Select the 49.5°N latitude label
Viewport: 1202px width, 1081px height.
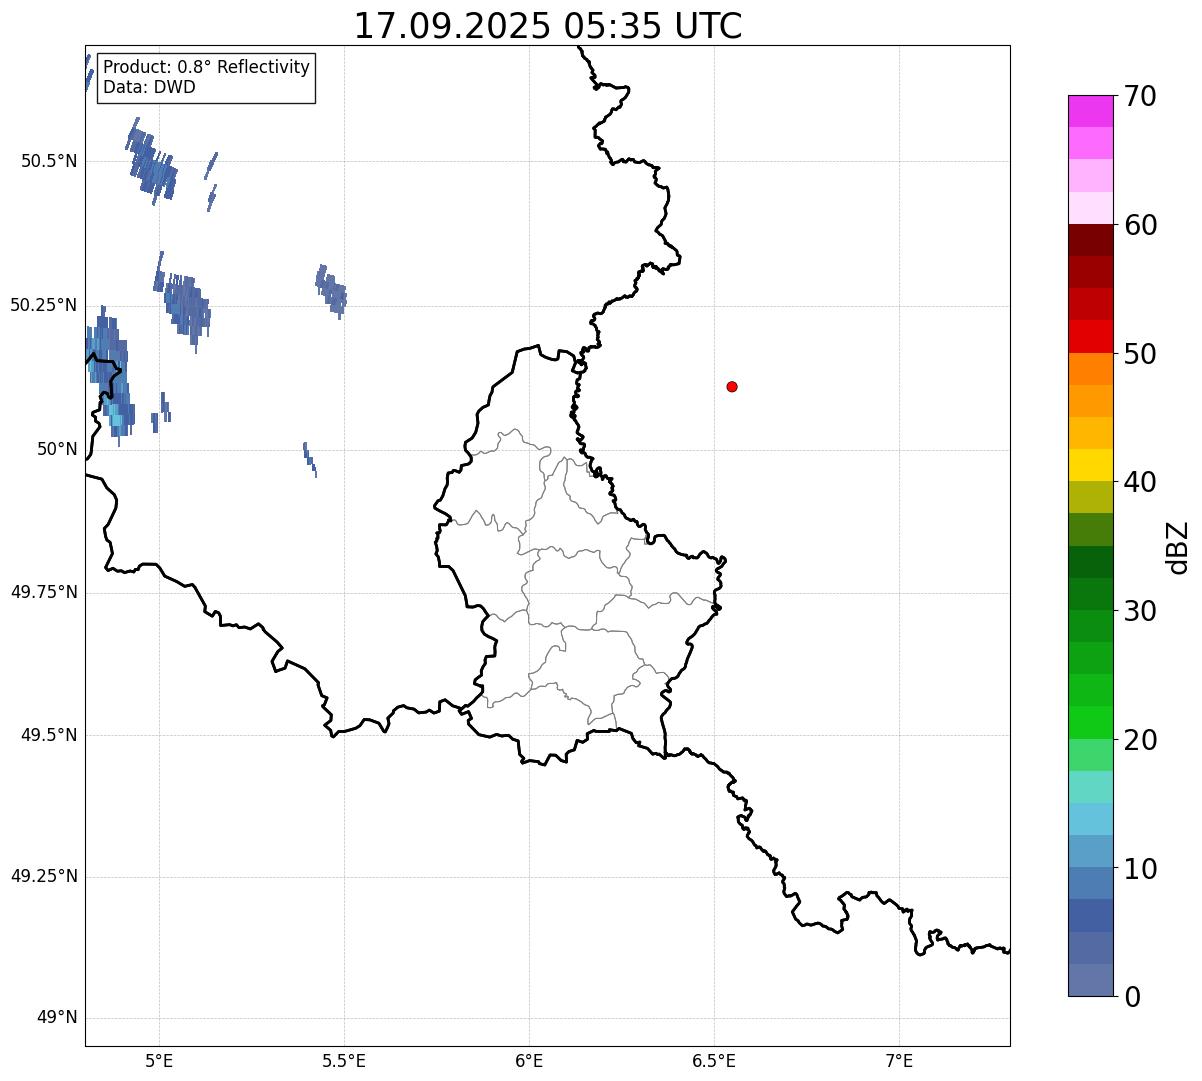click(x=49, y=735)
